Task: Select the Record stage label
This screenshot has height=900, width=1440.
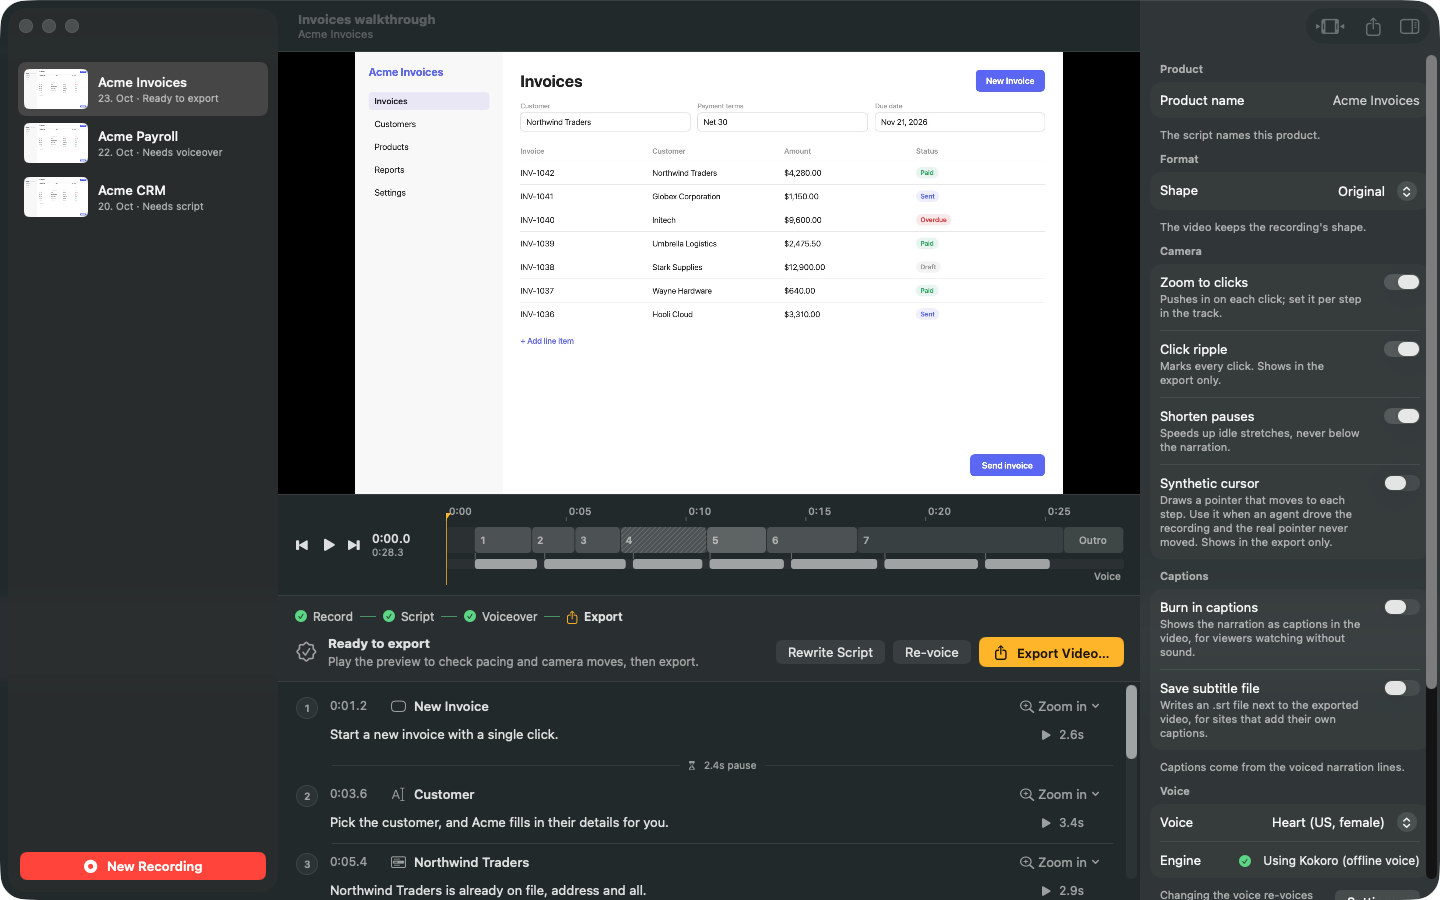Action: [333, 617]
